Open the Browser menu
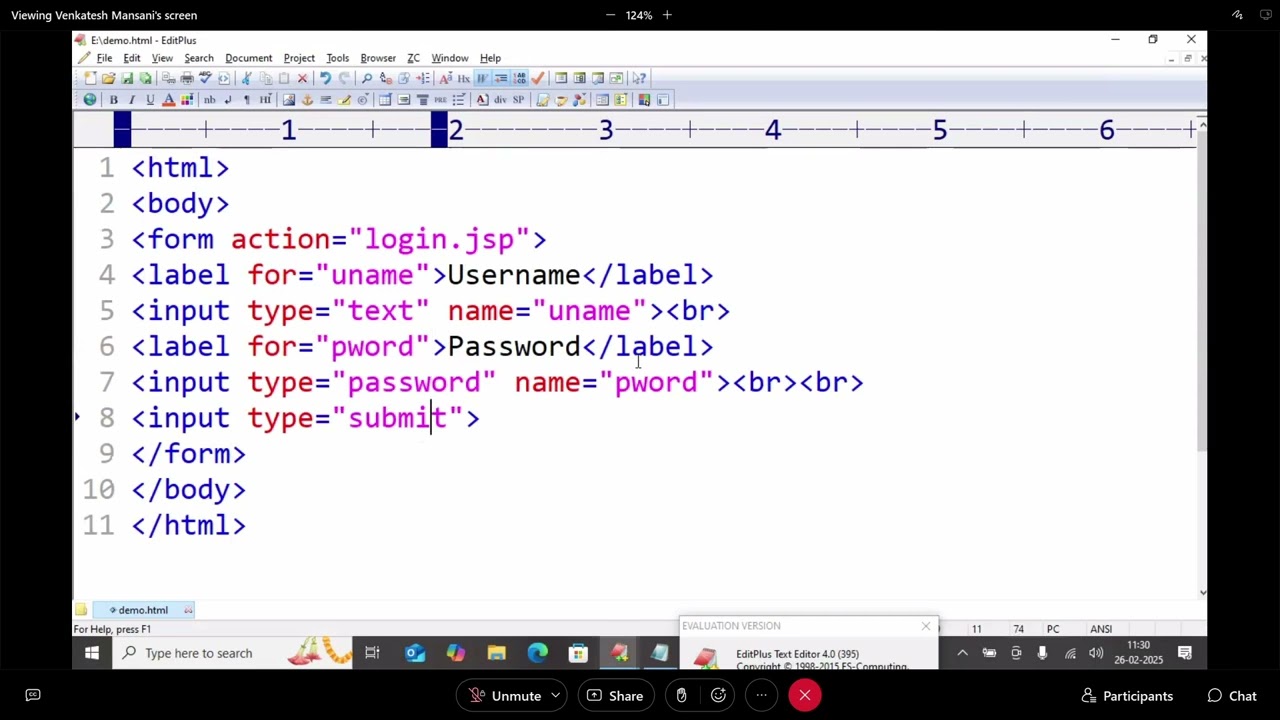 [378, 58]
